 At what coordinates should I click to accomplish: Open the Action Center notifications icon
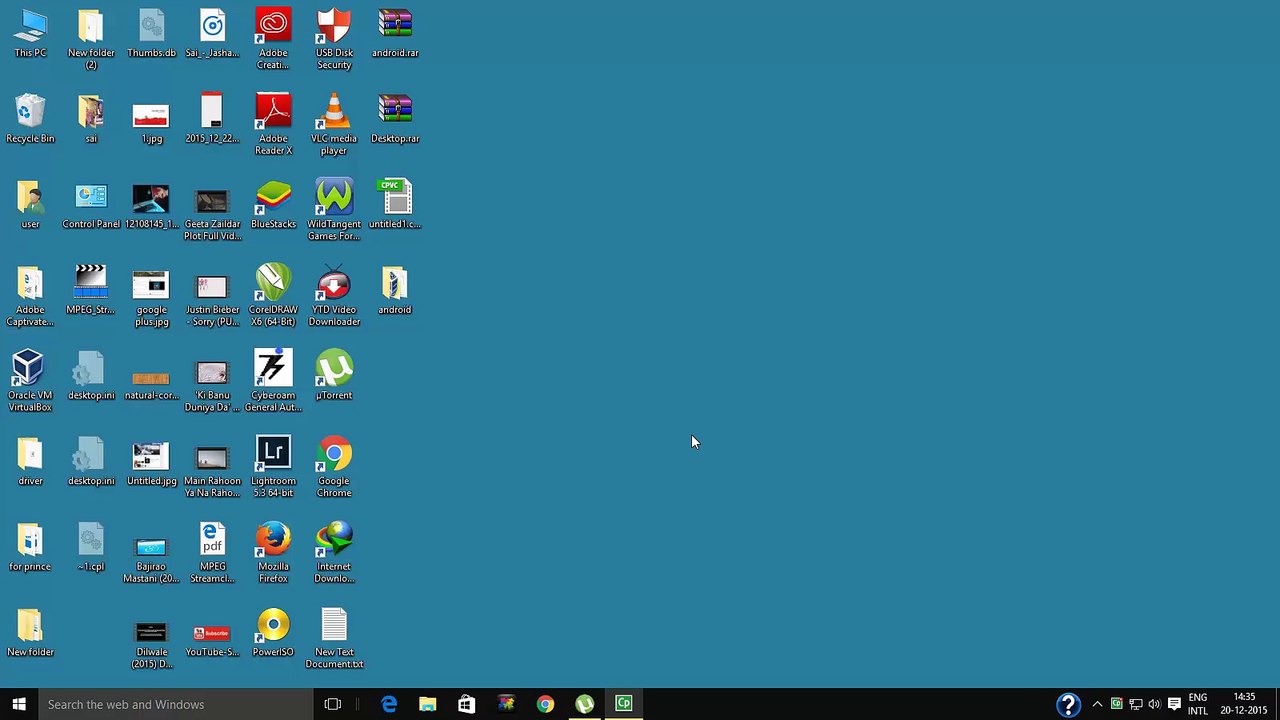tap(1174, 704)
